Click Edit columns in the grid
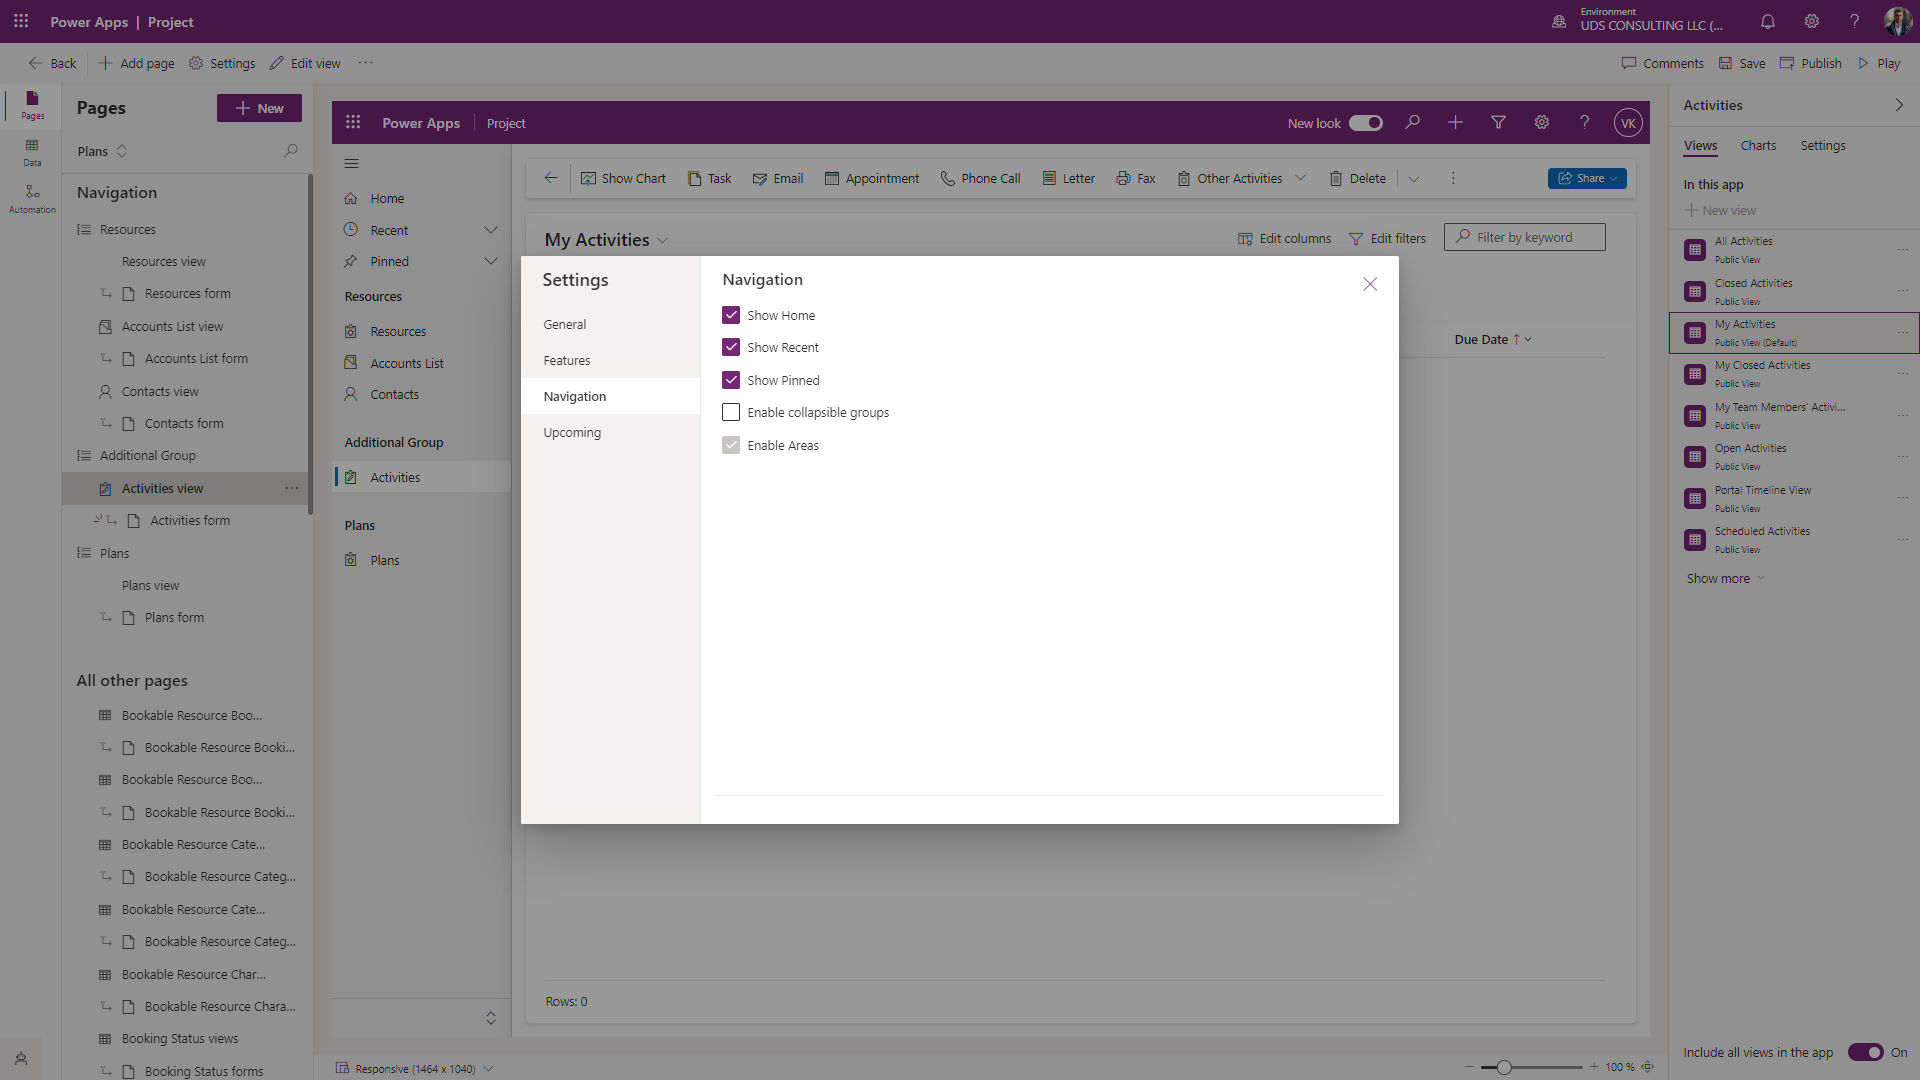Image resolution: width=1920 pixels, height=1080 pixels. point(1284,238)
